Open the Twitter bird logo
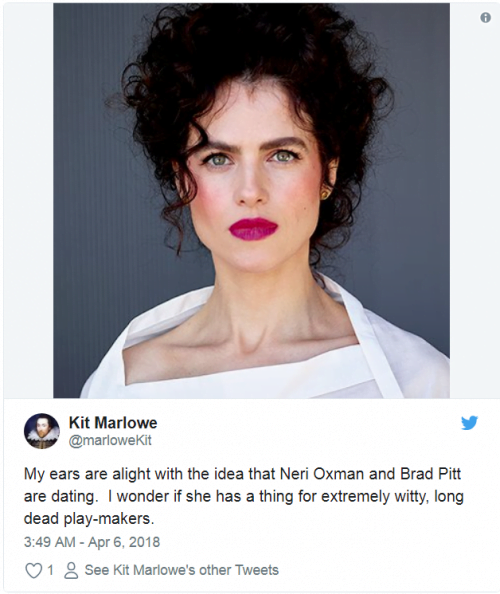Screen dimensions: 500x594 (x=469, y=423)
